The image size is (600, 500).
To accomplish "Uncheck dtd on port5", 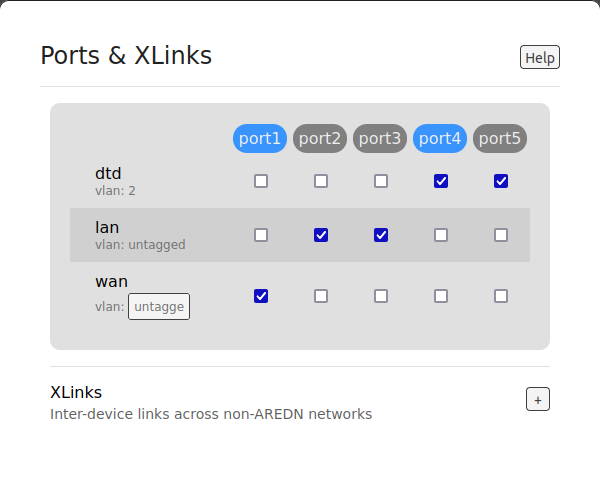I will (x=501, y=181).
